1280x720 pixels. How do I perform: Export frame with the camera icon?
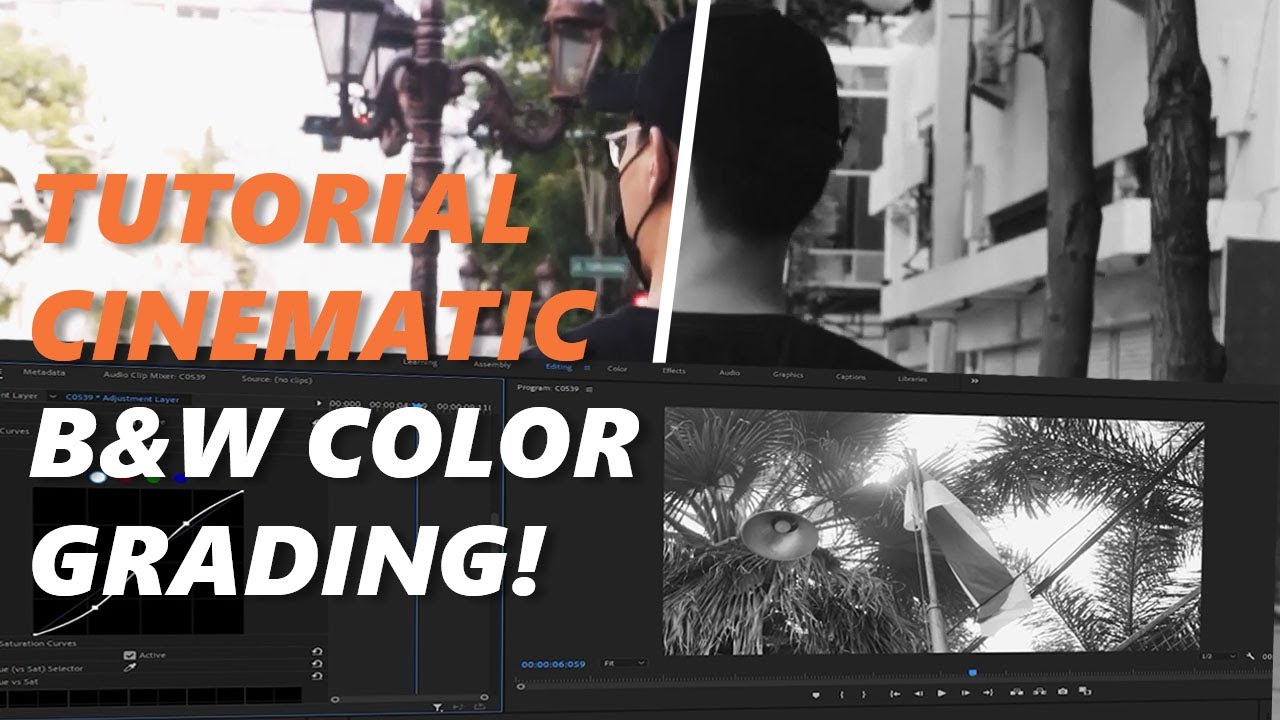coord(1063,692)
